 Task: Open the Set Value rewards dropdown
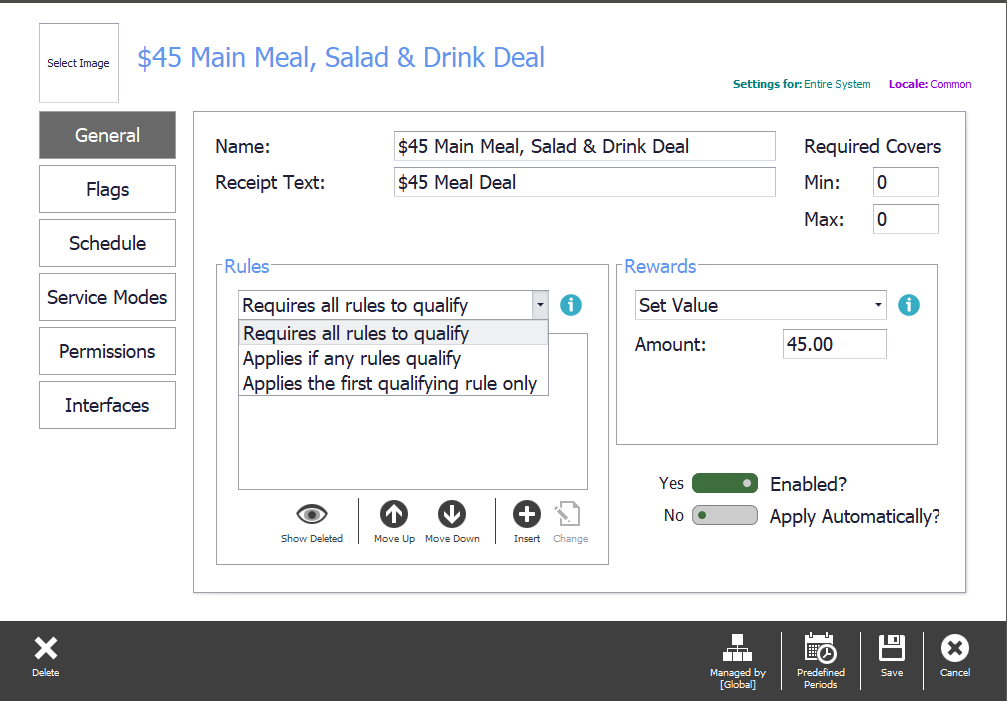point(760,305)
